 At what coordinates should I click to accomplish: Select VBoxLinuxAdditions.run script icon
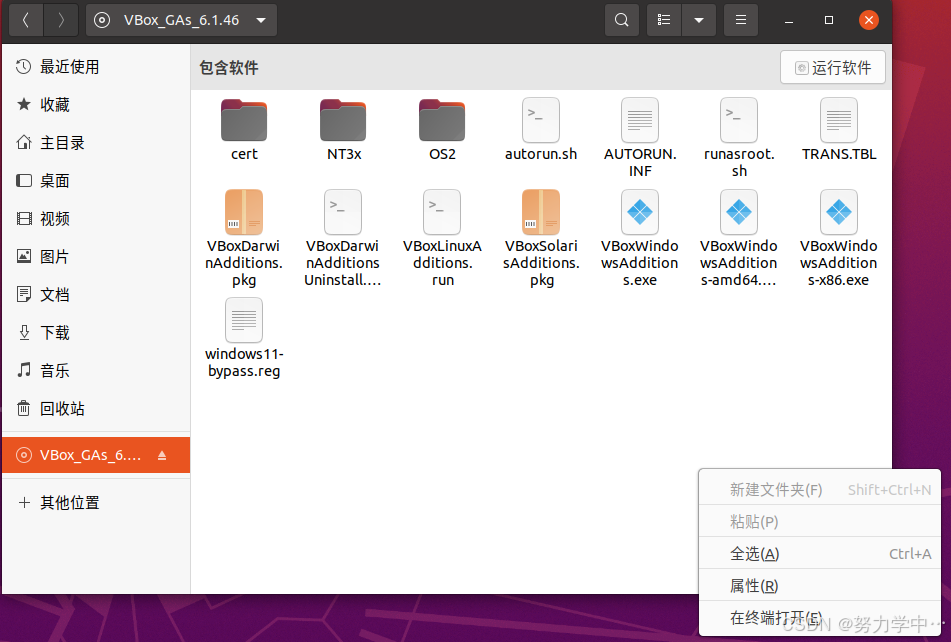pyautogui.click(x=442, y=212)
